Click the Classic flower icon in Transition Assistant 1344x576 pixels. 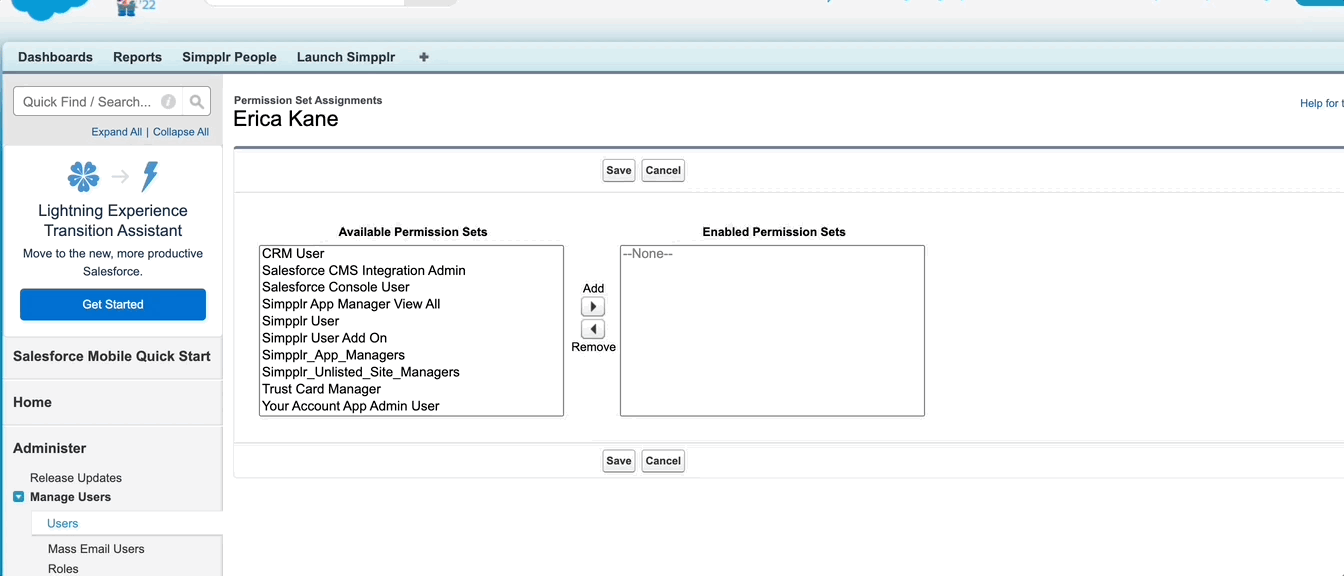tap(83, 177)
